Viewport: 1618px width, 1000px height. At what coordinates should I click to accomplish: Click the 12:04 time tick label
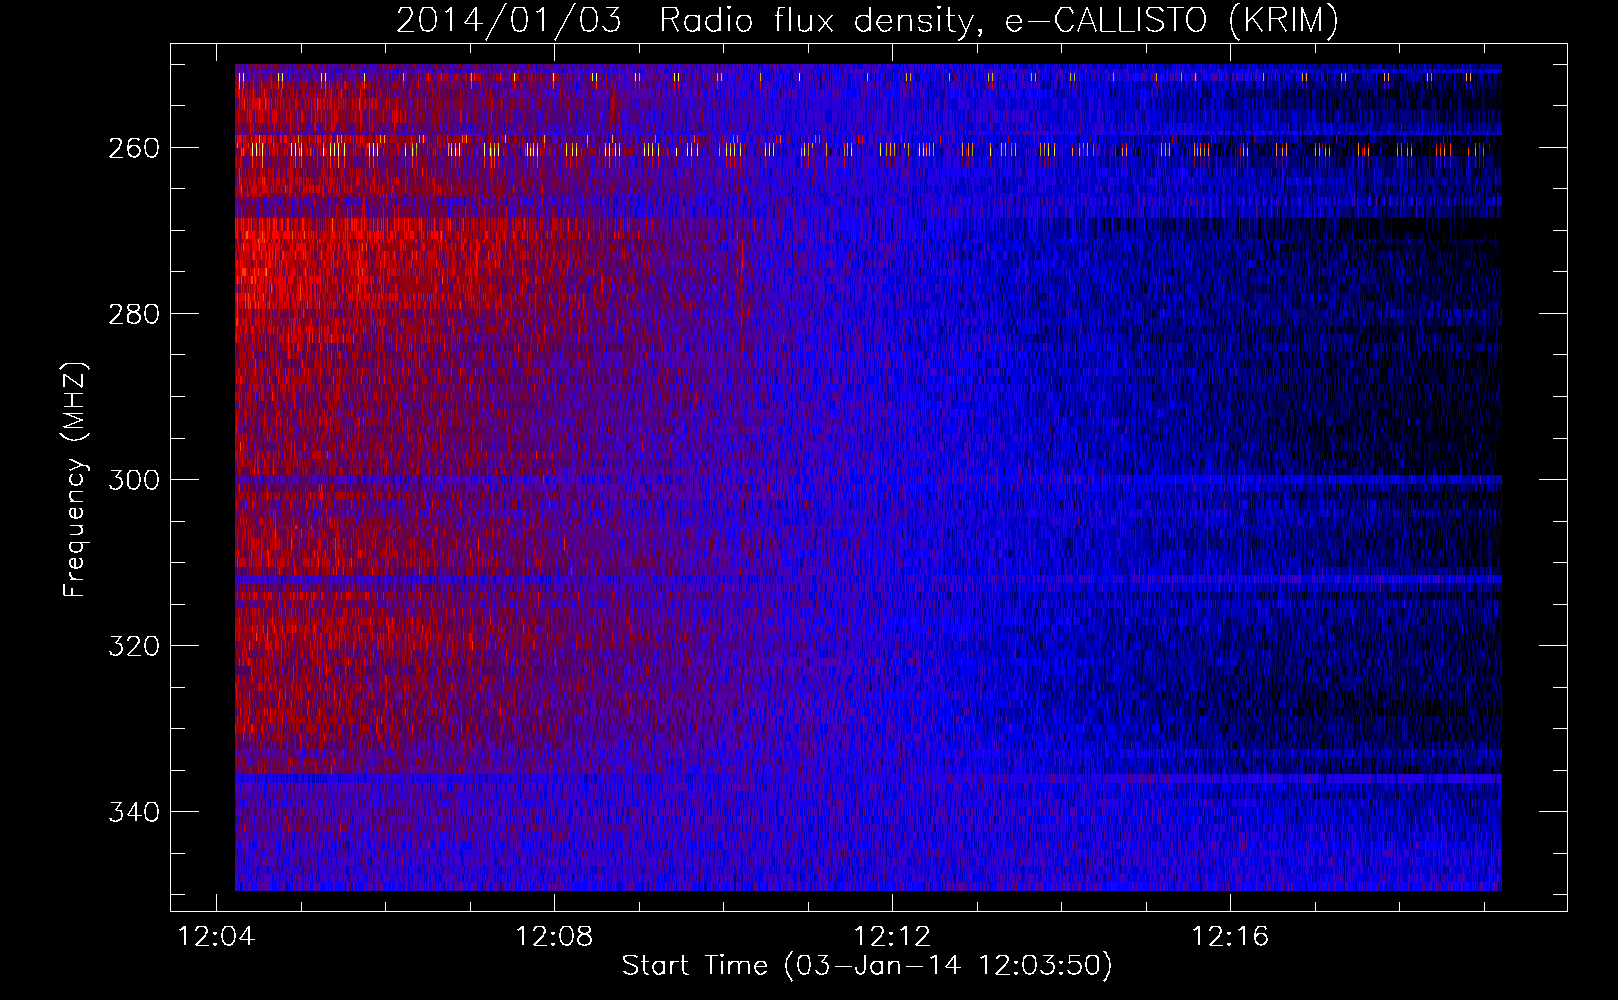pos(216,937)
